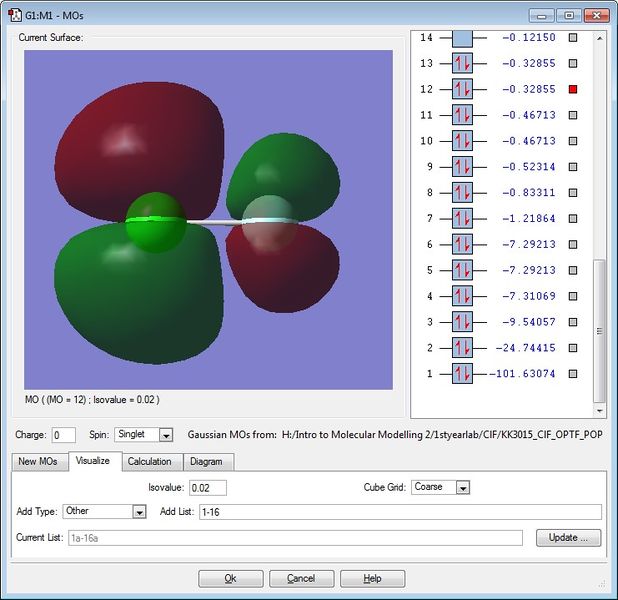Open the Add Type dropdown showing Other
Image resolution: width=618 pixels, height=600 pixels.
point(104,511)
